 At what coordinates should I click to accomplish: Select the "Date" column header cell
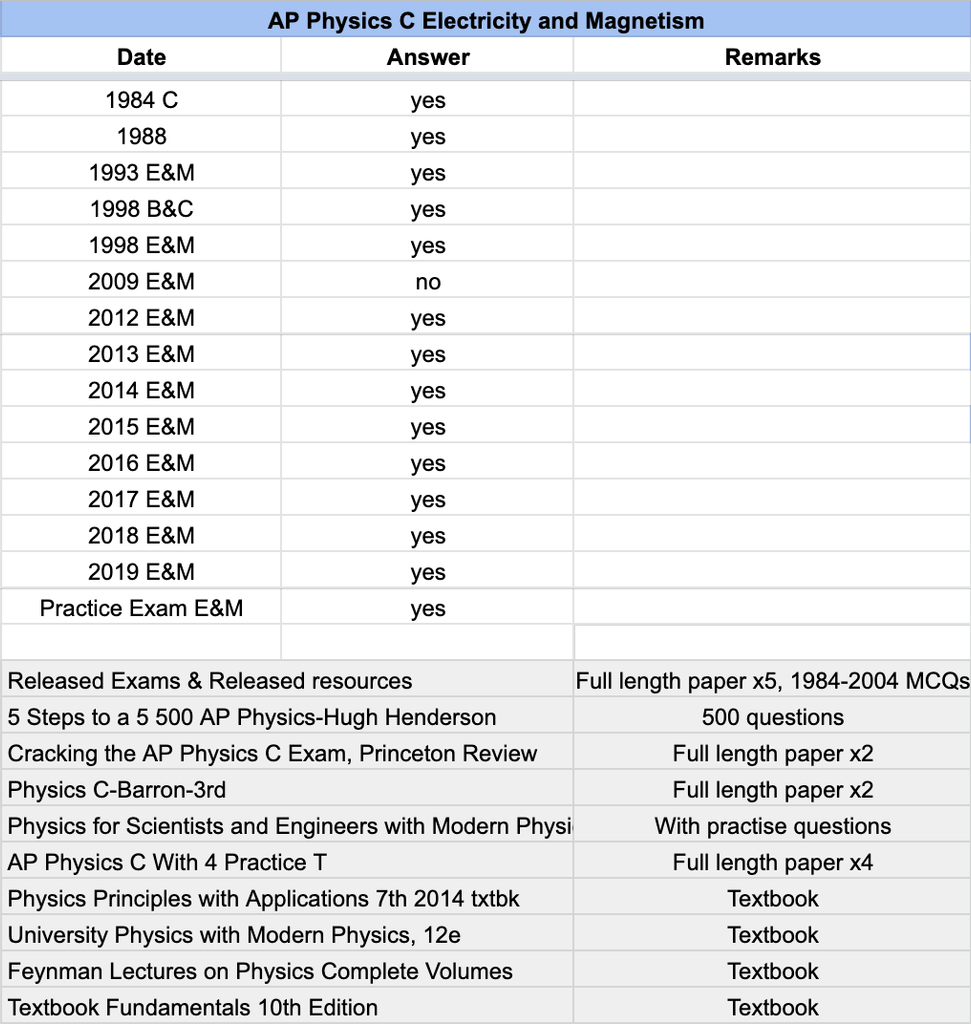pyautogui.click(x=141, y=57)
